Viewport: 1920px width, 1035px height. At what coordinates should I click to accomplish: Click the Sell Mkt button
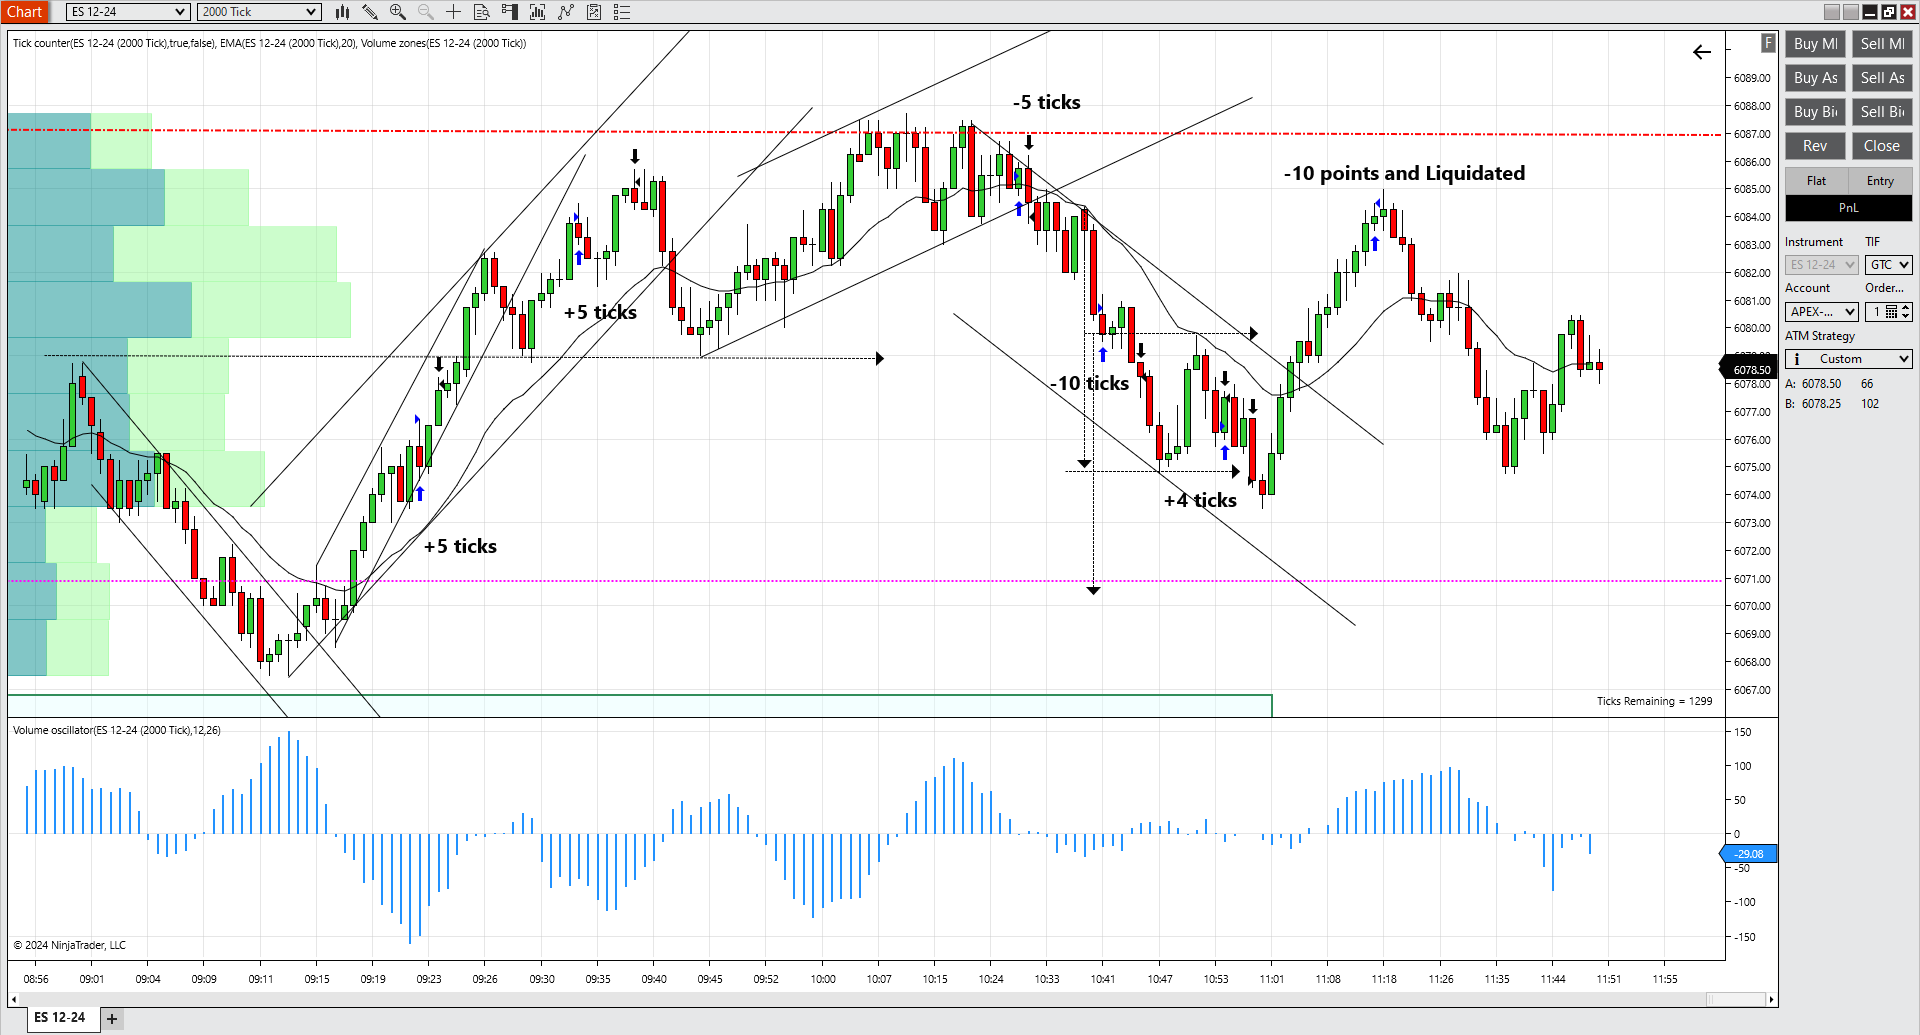click(x=1882, y=44)
